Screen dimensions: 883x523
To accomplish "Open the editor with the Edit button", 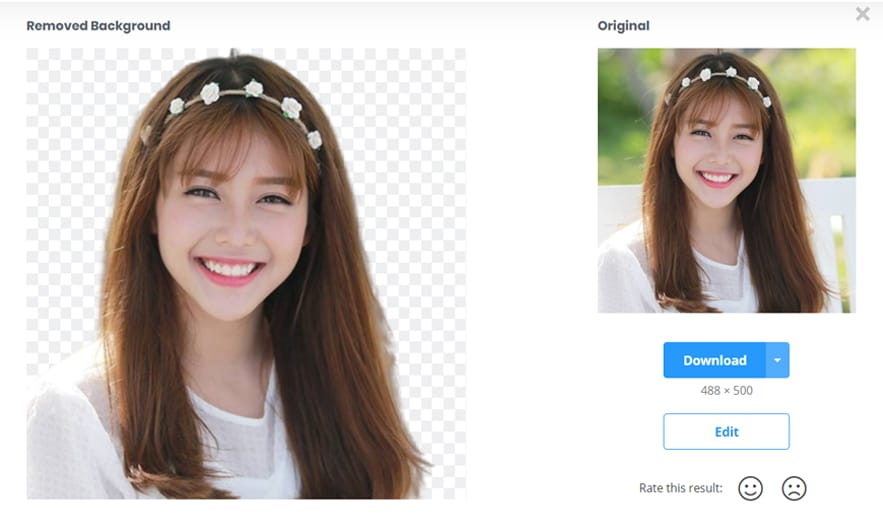I will [x=726, y=432].
